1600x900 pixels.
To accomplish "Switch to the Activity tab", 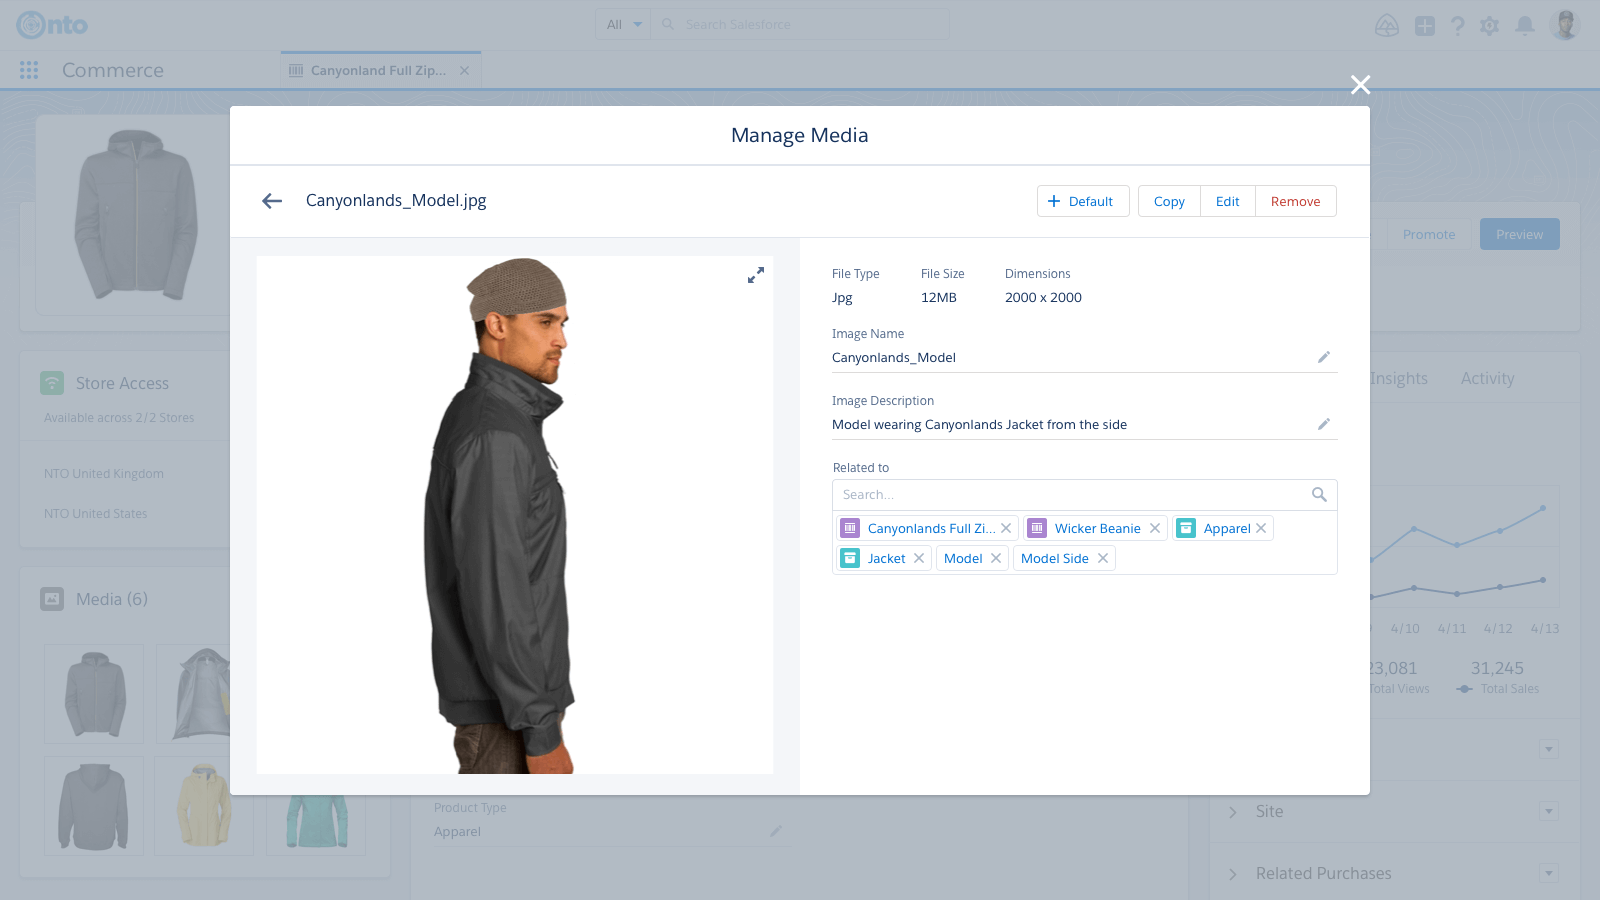I will 1487,378.
